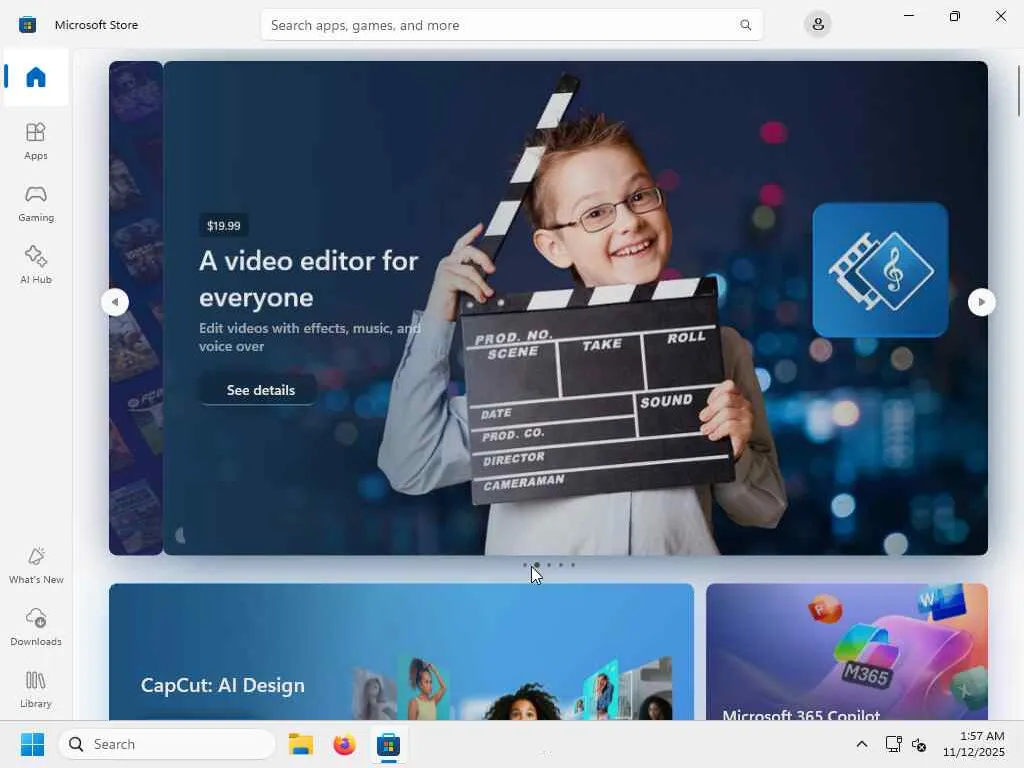The height and width of the screenshot is (768, 1024).
Task: Select the fifth carousel page dot
Action: click(x=573, y=565)
